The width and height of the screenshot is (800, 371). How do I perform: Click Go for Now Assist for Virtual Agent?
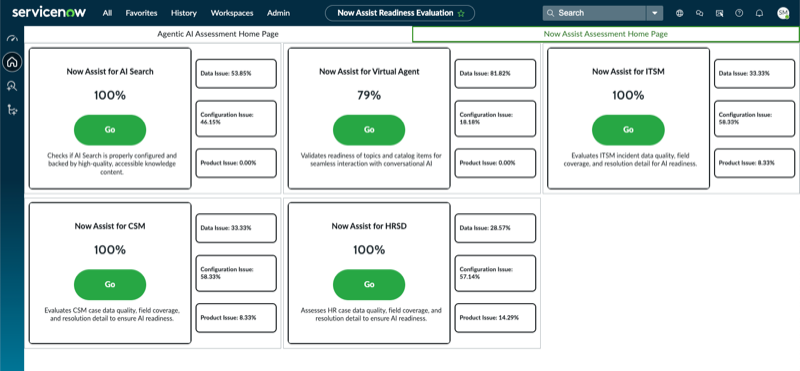tap(369, 130)
